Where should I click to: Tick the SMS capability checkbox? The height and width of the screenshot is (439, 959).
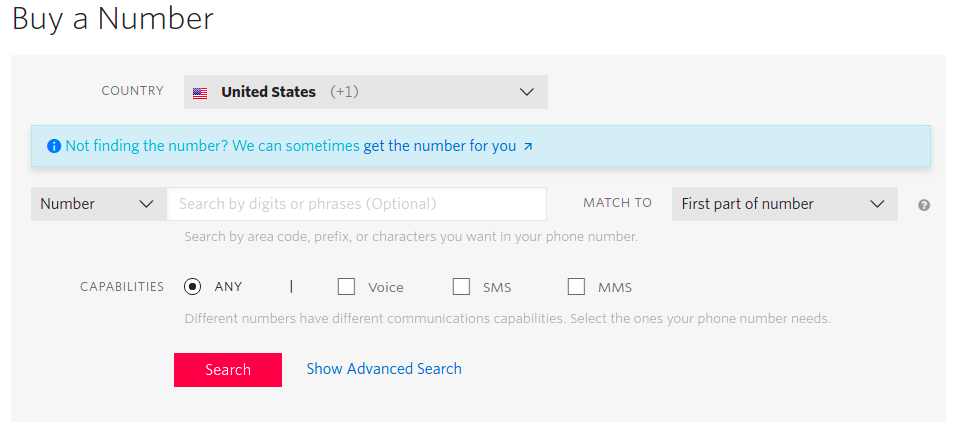pos(461,286)
